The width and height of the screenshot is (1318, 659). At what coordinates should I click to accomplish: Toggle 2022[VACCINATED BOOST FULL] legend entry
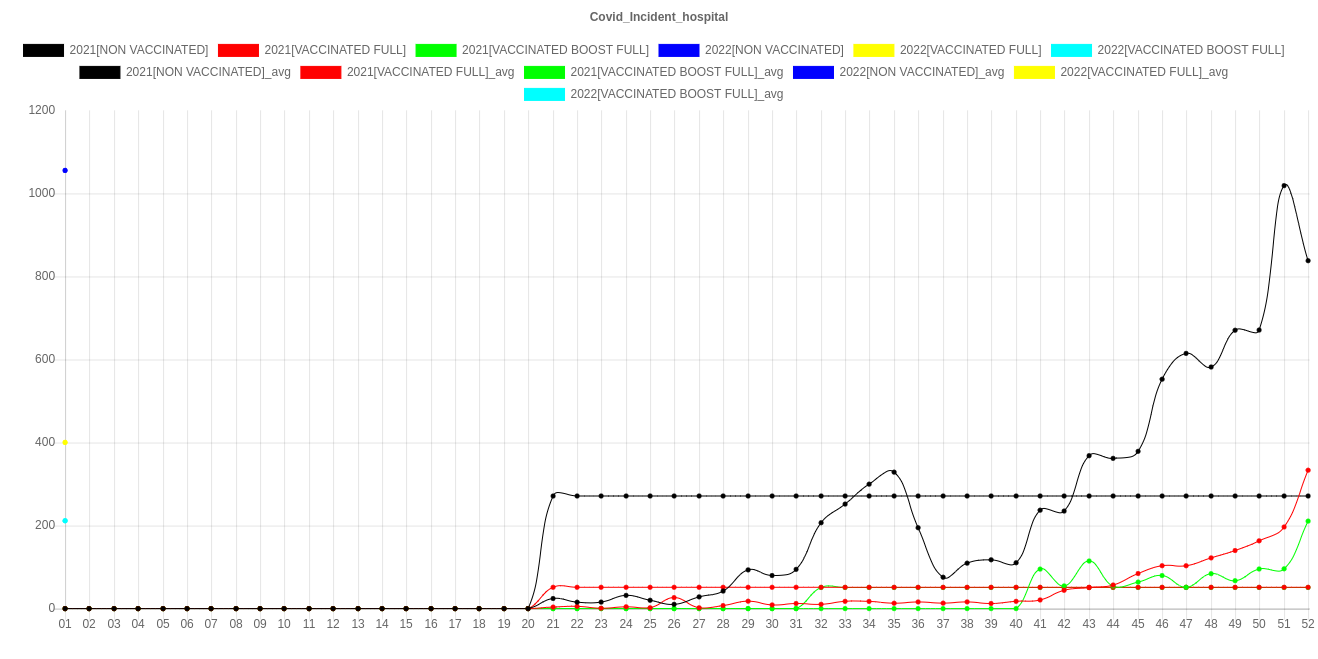coord(1190,50)
